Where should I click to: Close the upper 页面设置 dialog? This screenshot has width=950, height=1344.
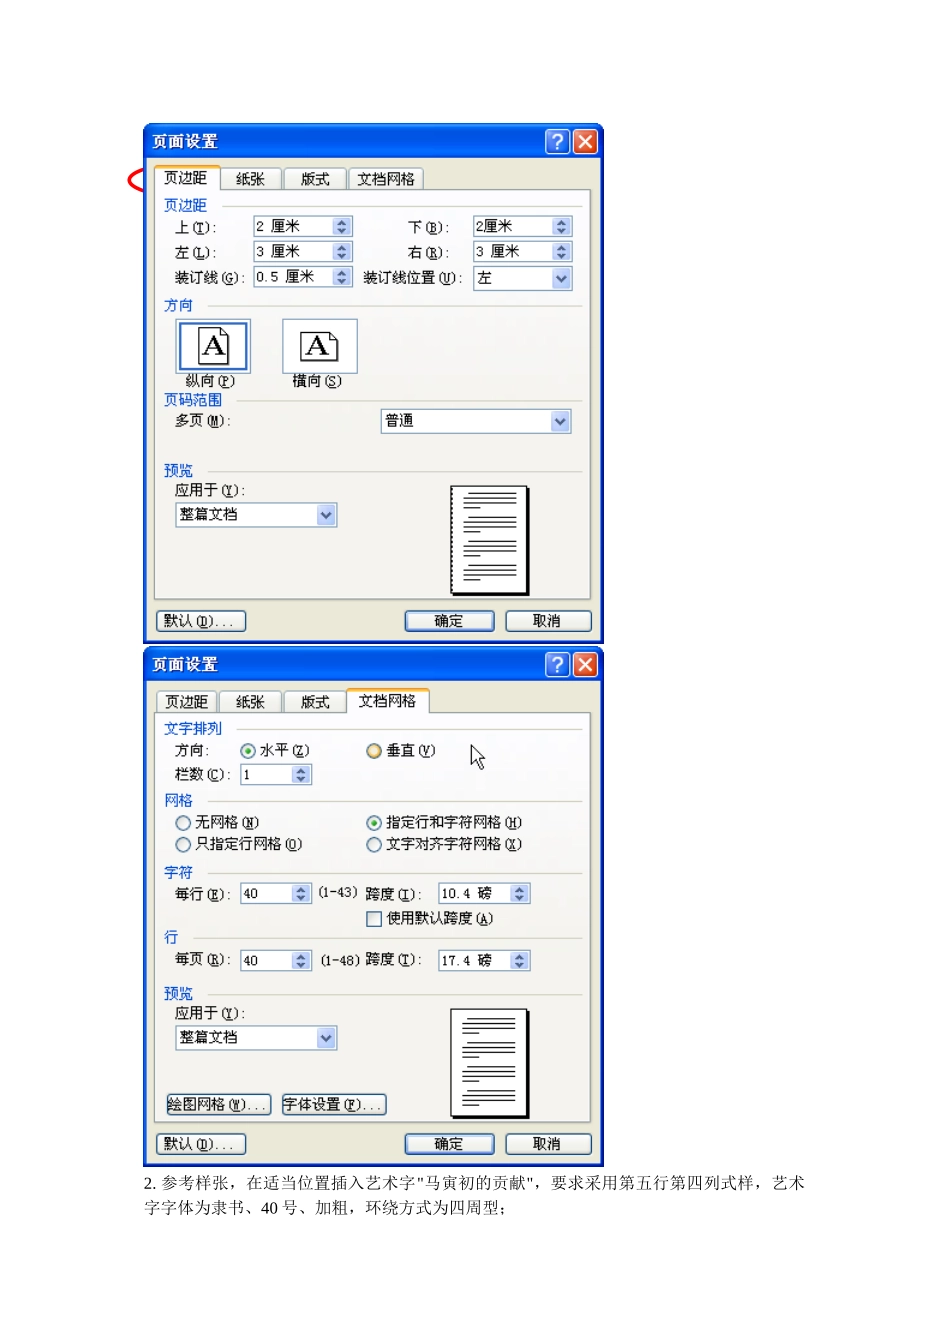click(x=585, y=141)
